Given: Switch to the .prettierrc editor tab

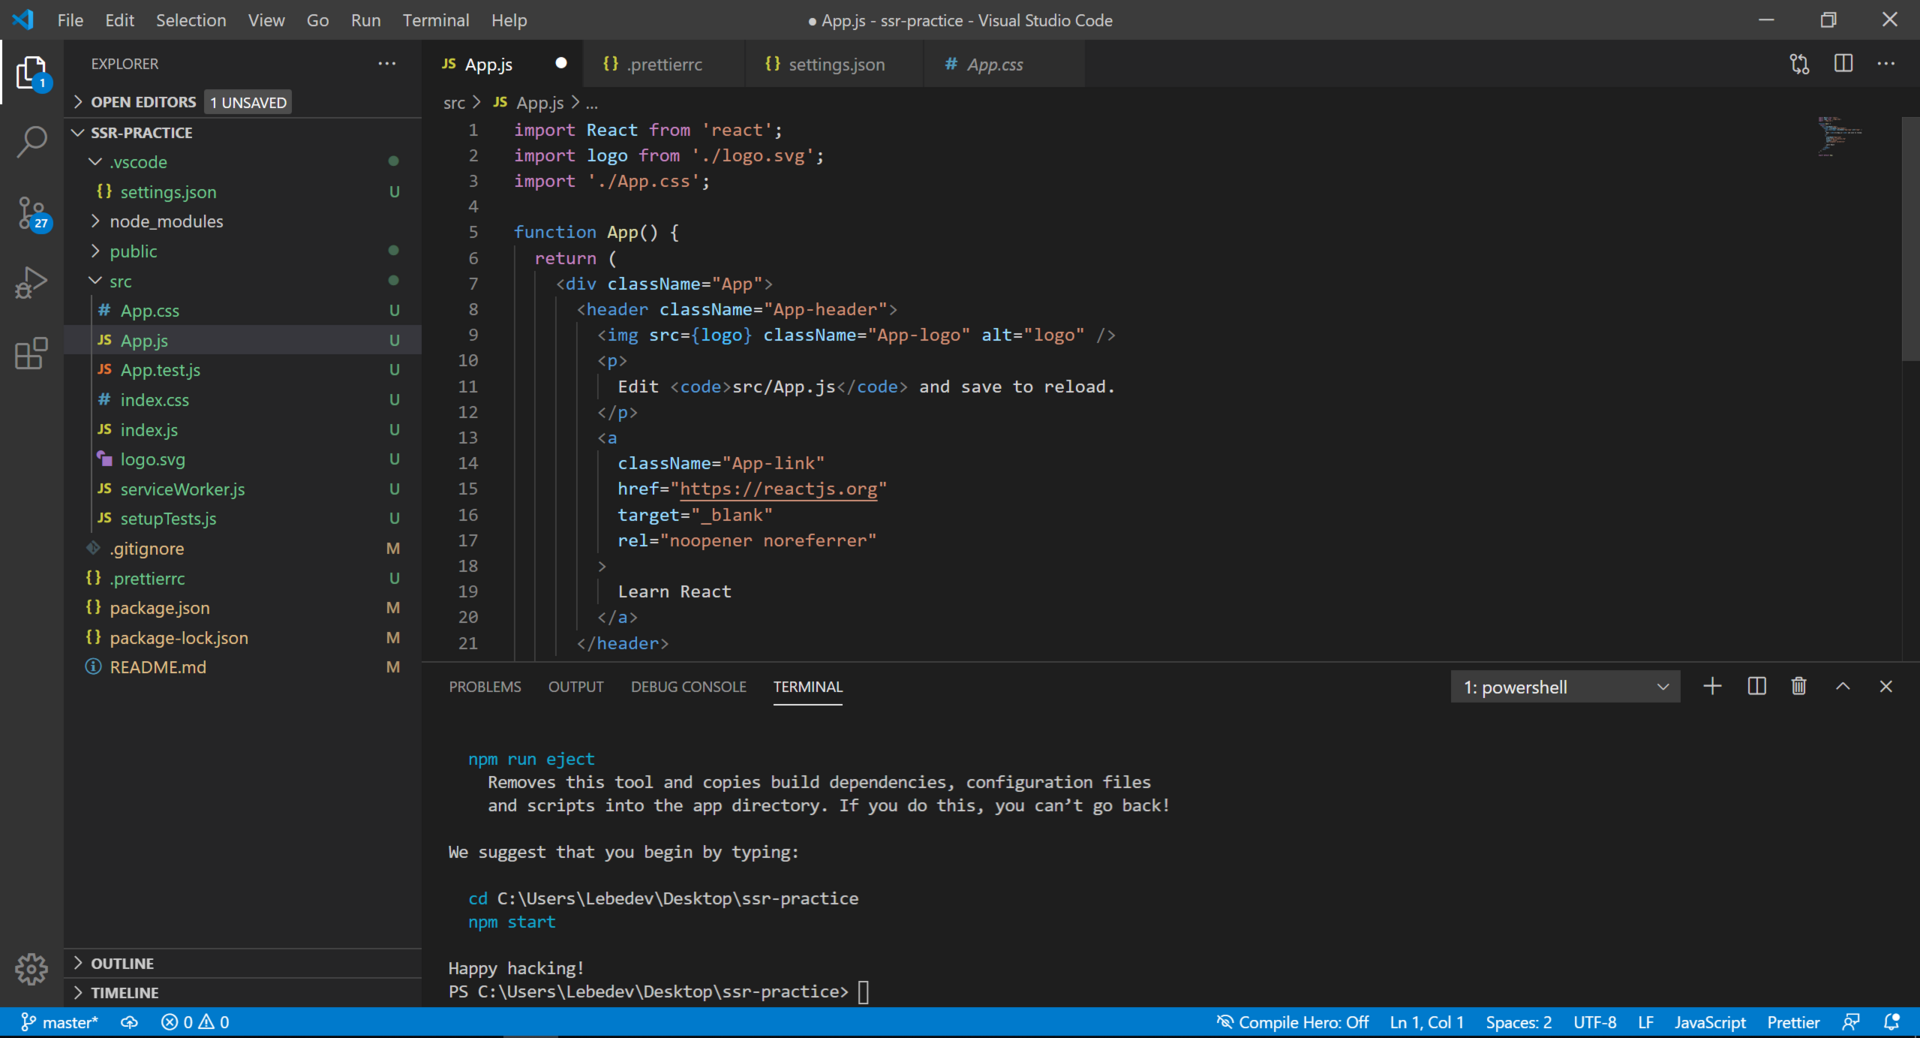Looking at the screenshot, I should pos(663,64).
